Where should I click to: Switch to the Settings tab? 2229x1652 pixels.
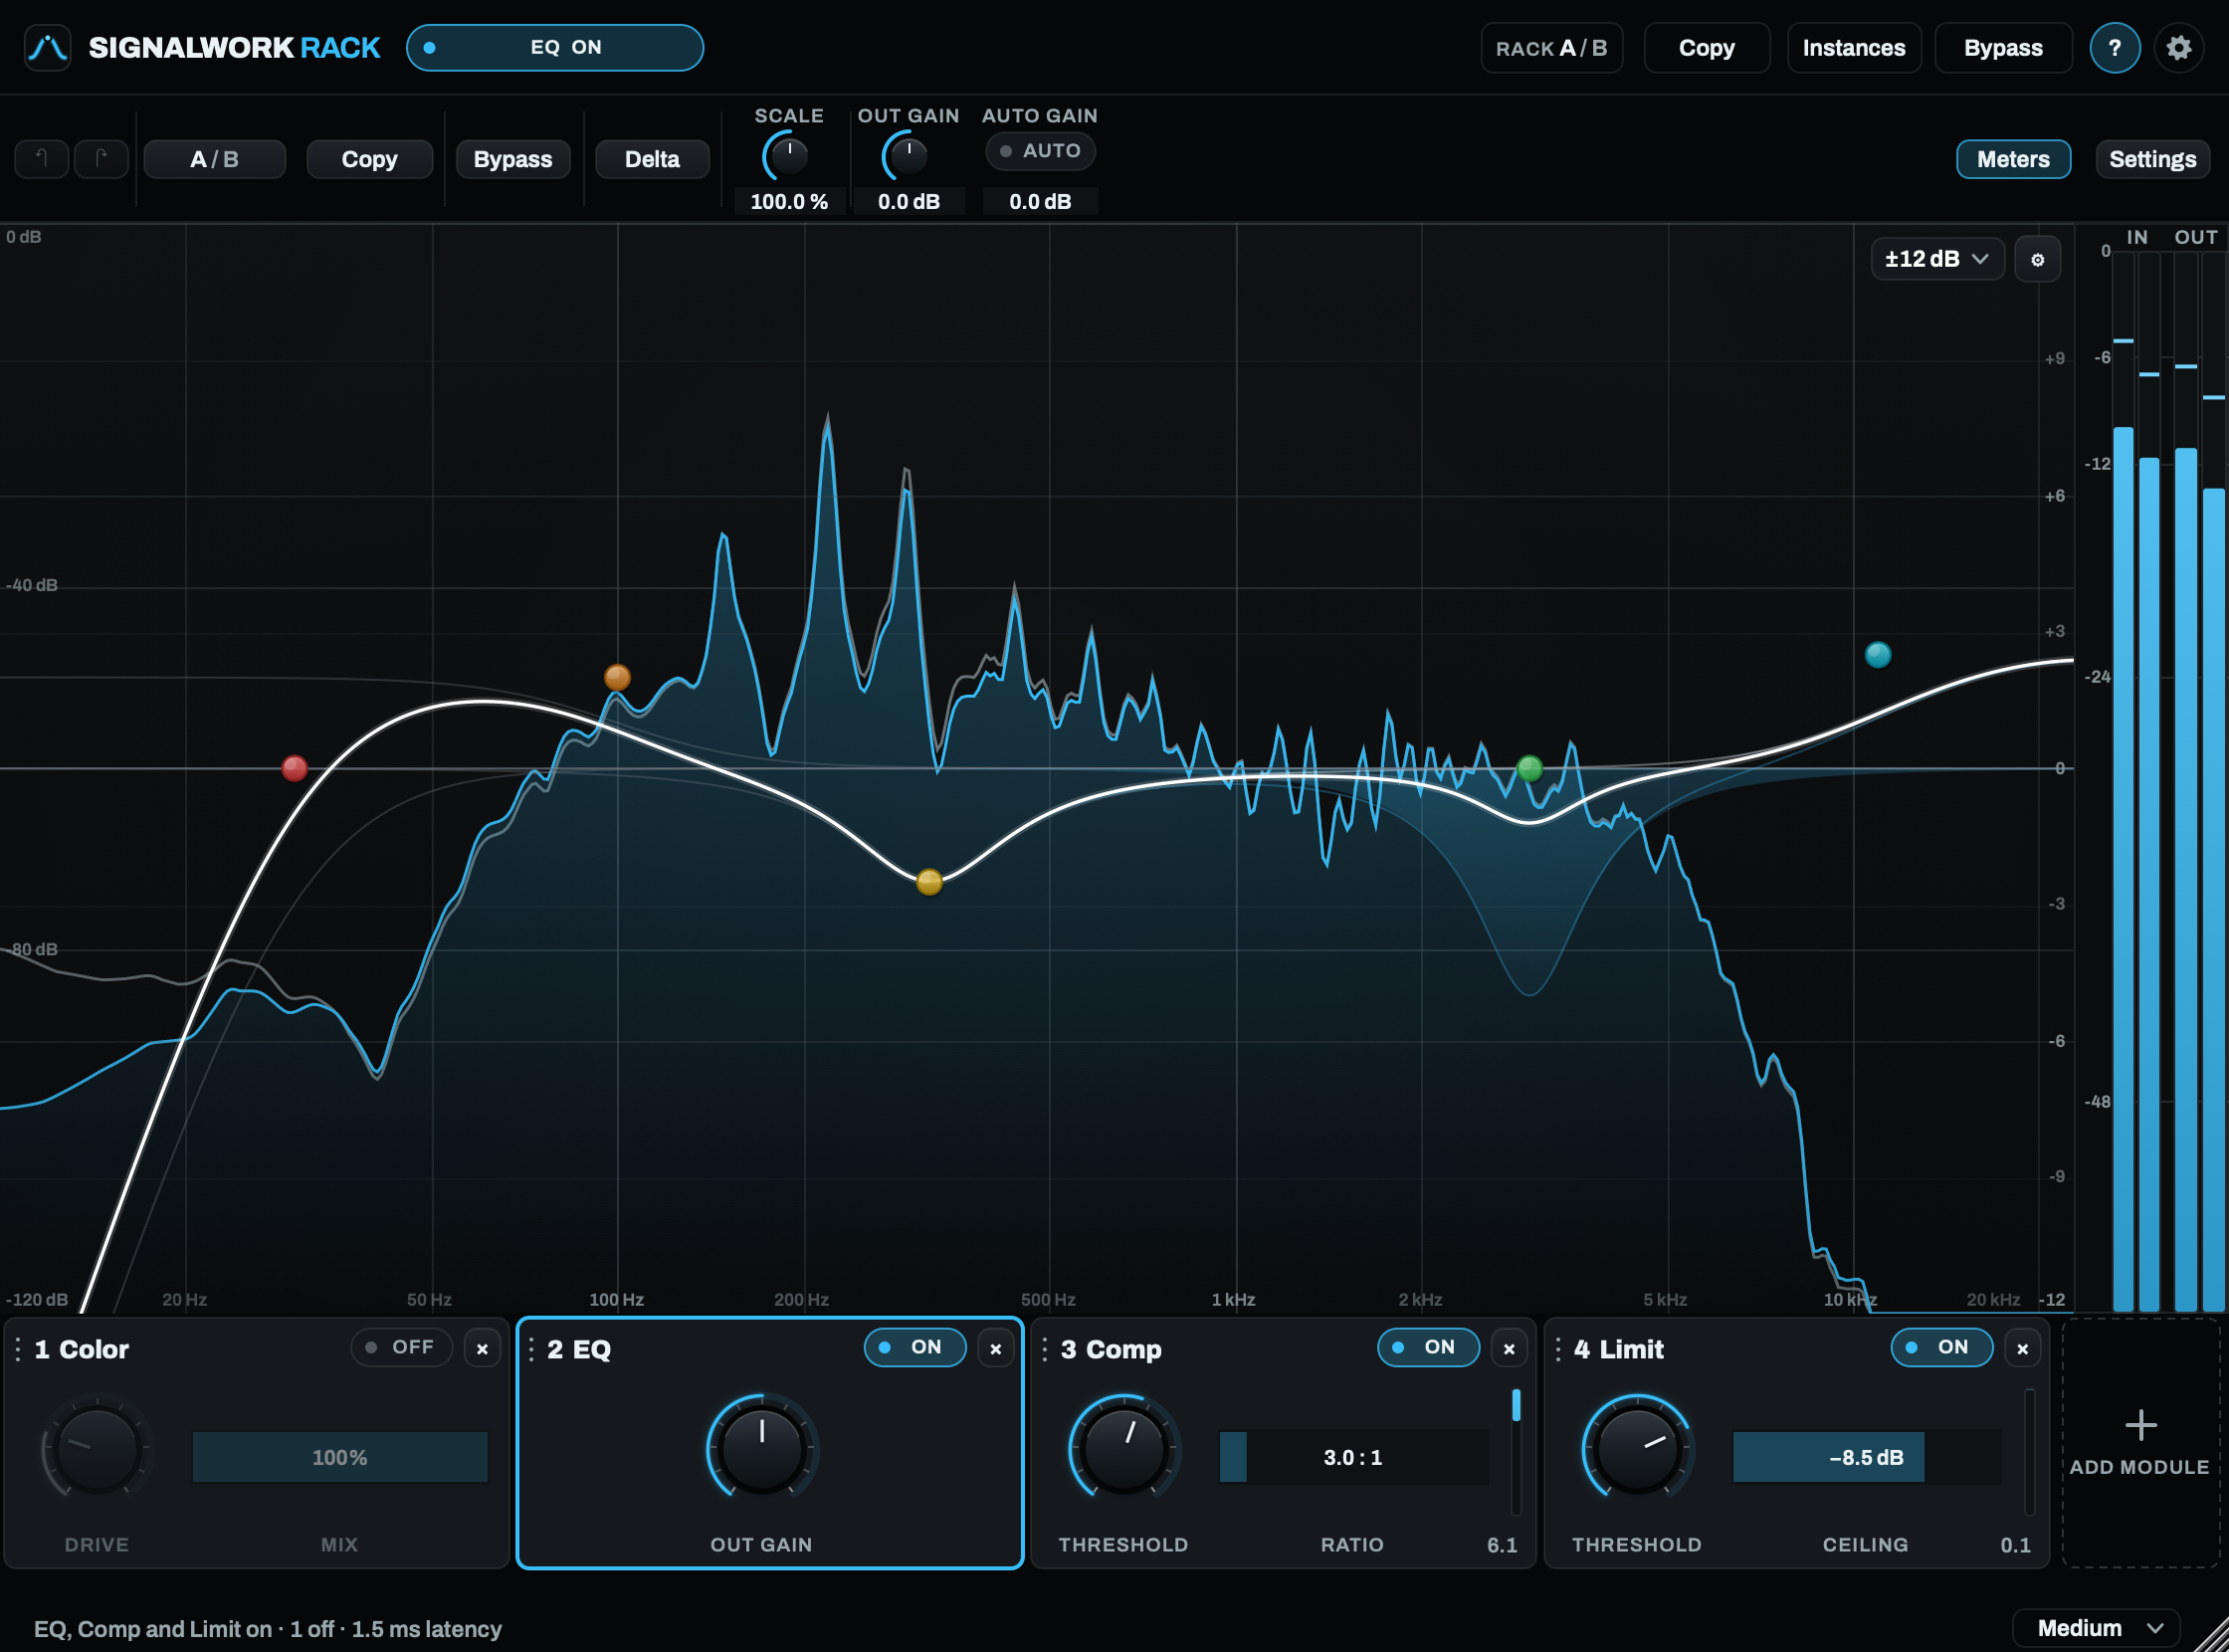(2152, 160)
